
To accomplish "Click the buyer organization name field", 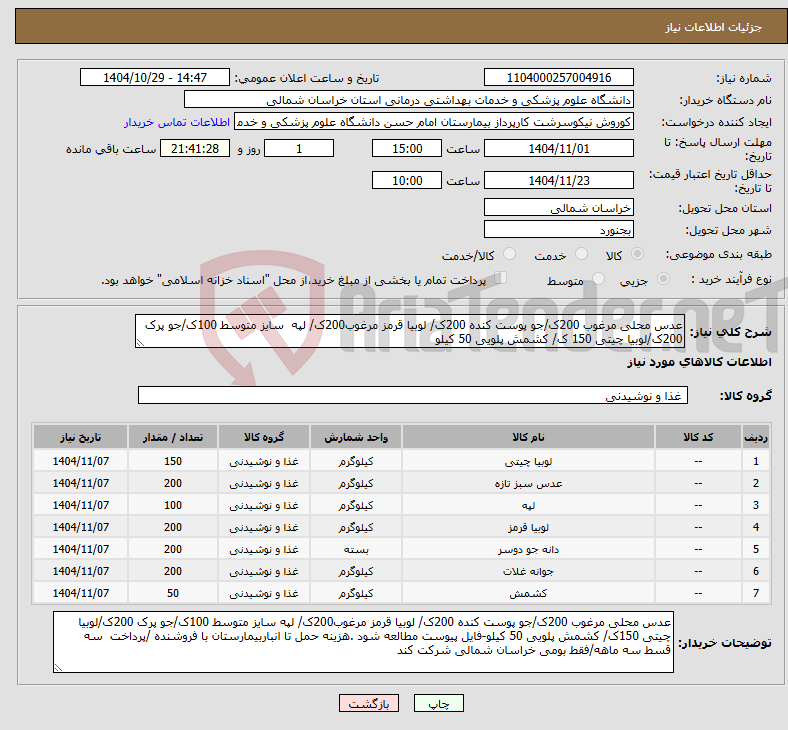I will (409, 99).
